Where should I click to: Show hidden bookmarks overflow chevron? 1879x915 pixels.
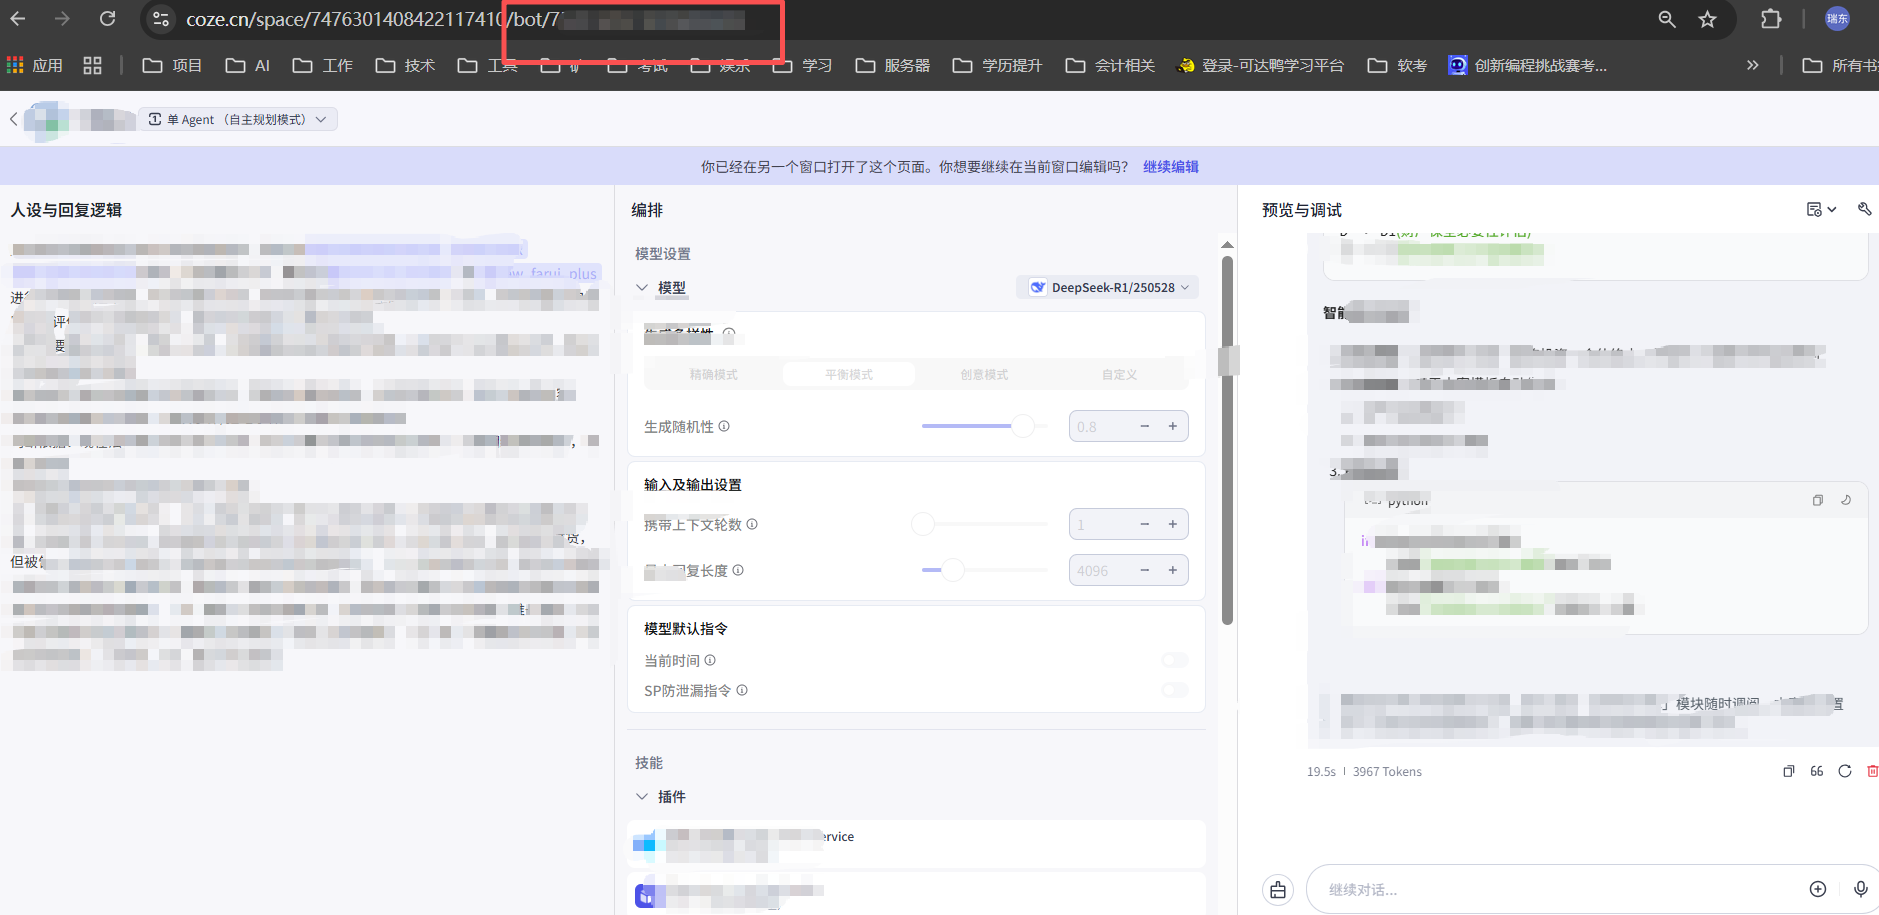[1752, 65]
